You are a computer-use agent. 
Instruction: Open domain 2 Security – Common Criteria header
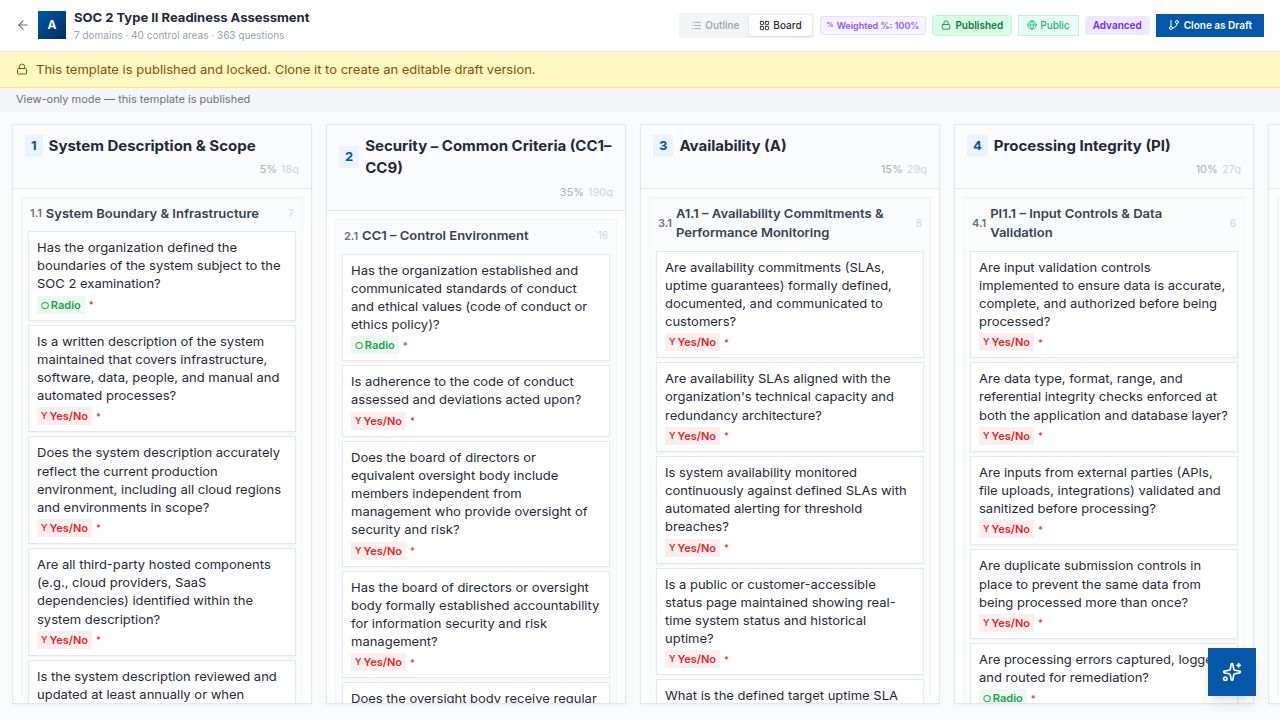(x=476, y=168)
